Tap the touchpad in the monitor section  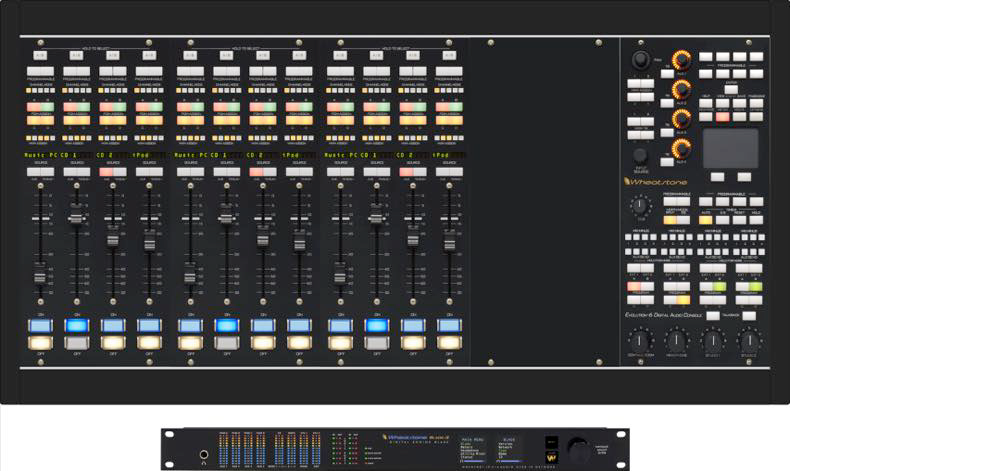point(730,148)
